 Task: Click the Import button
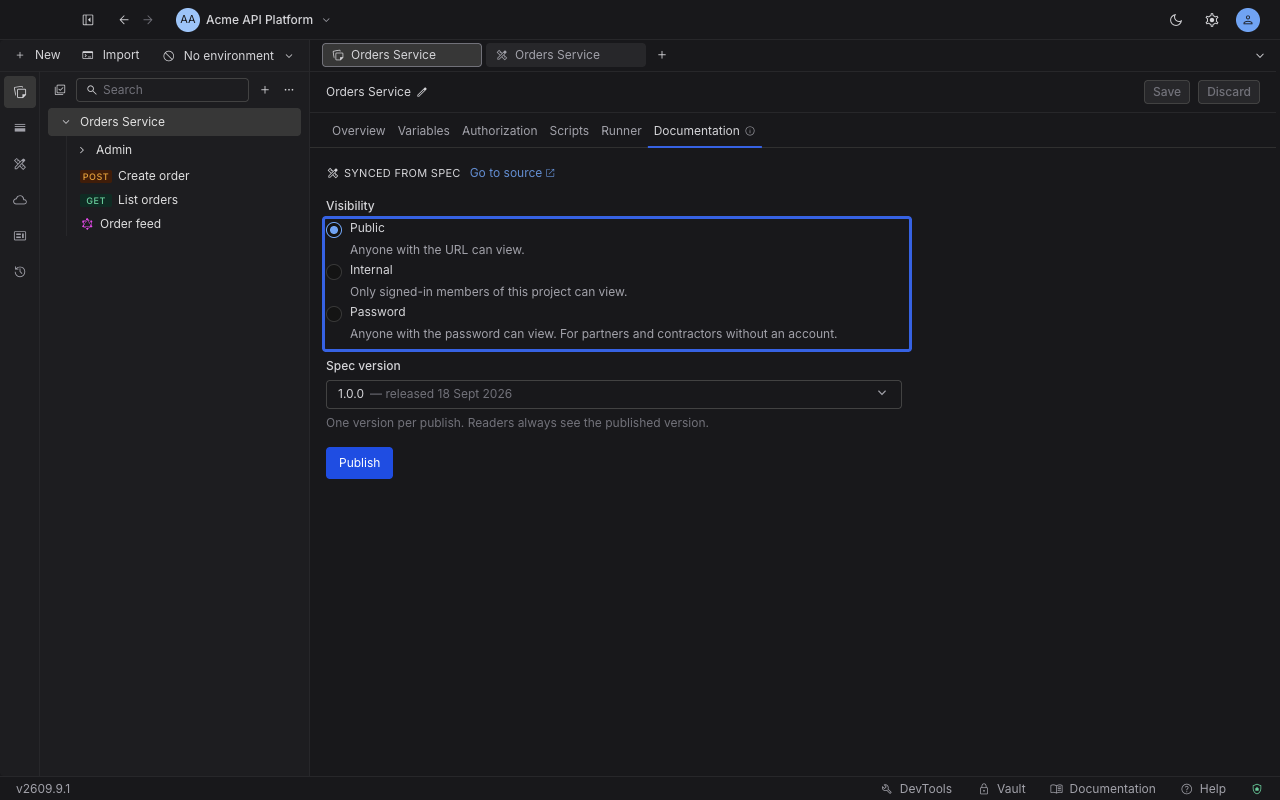pyautogui.click(x=111, y=55)
